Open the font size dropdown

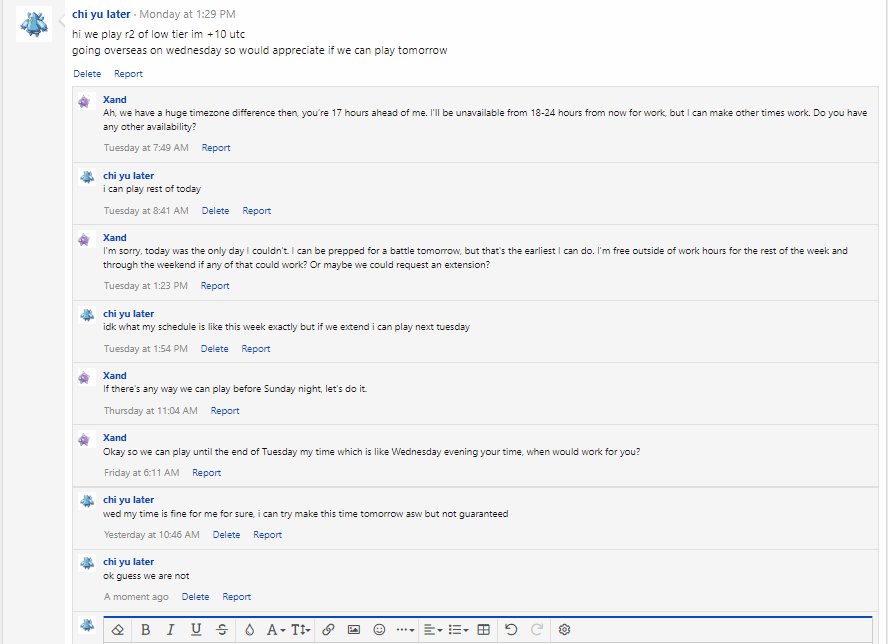pyautogui.click(x=301, y=630)
